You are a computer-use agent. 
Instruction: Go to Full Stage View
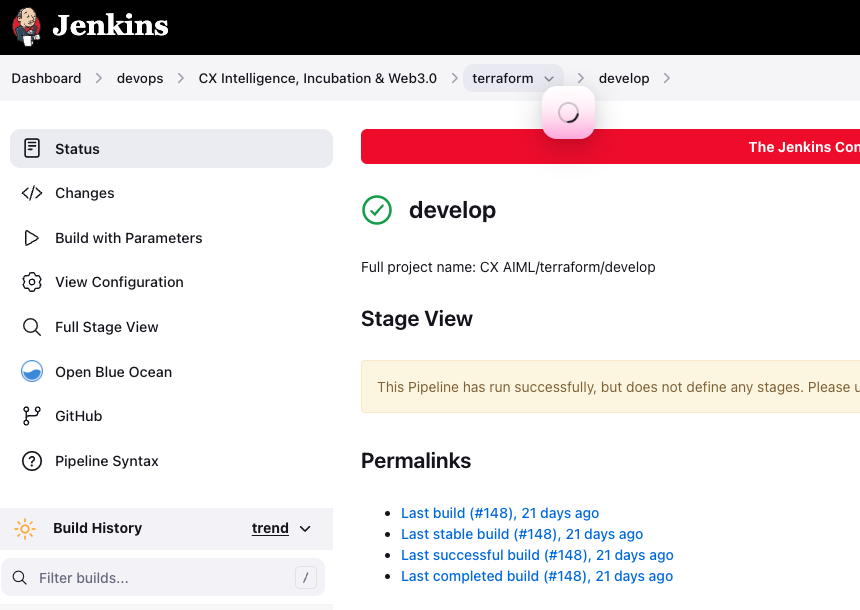(171, 327)
